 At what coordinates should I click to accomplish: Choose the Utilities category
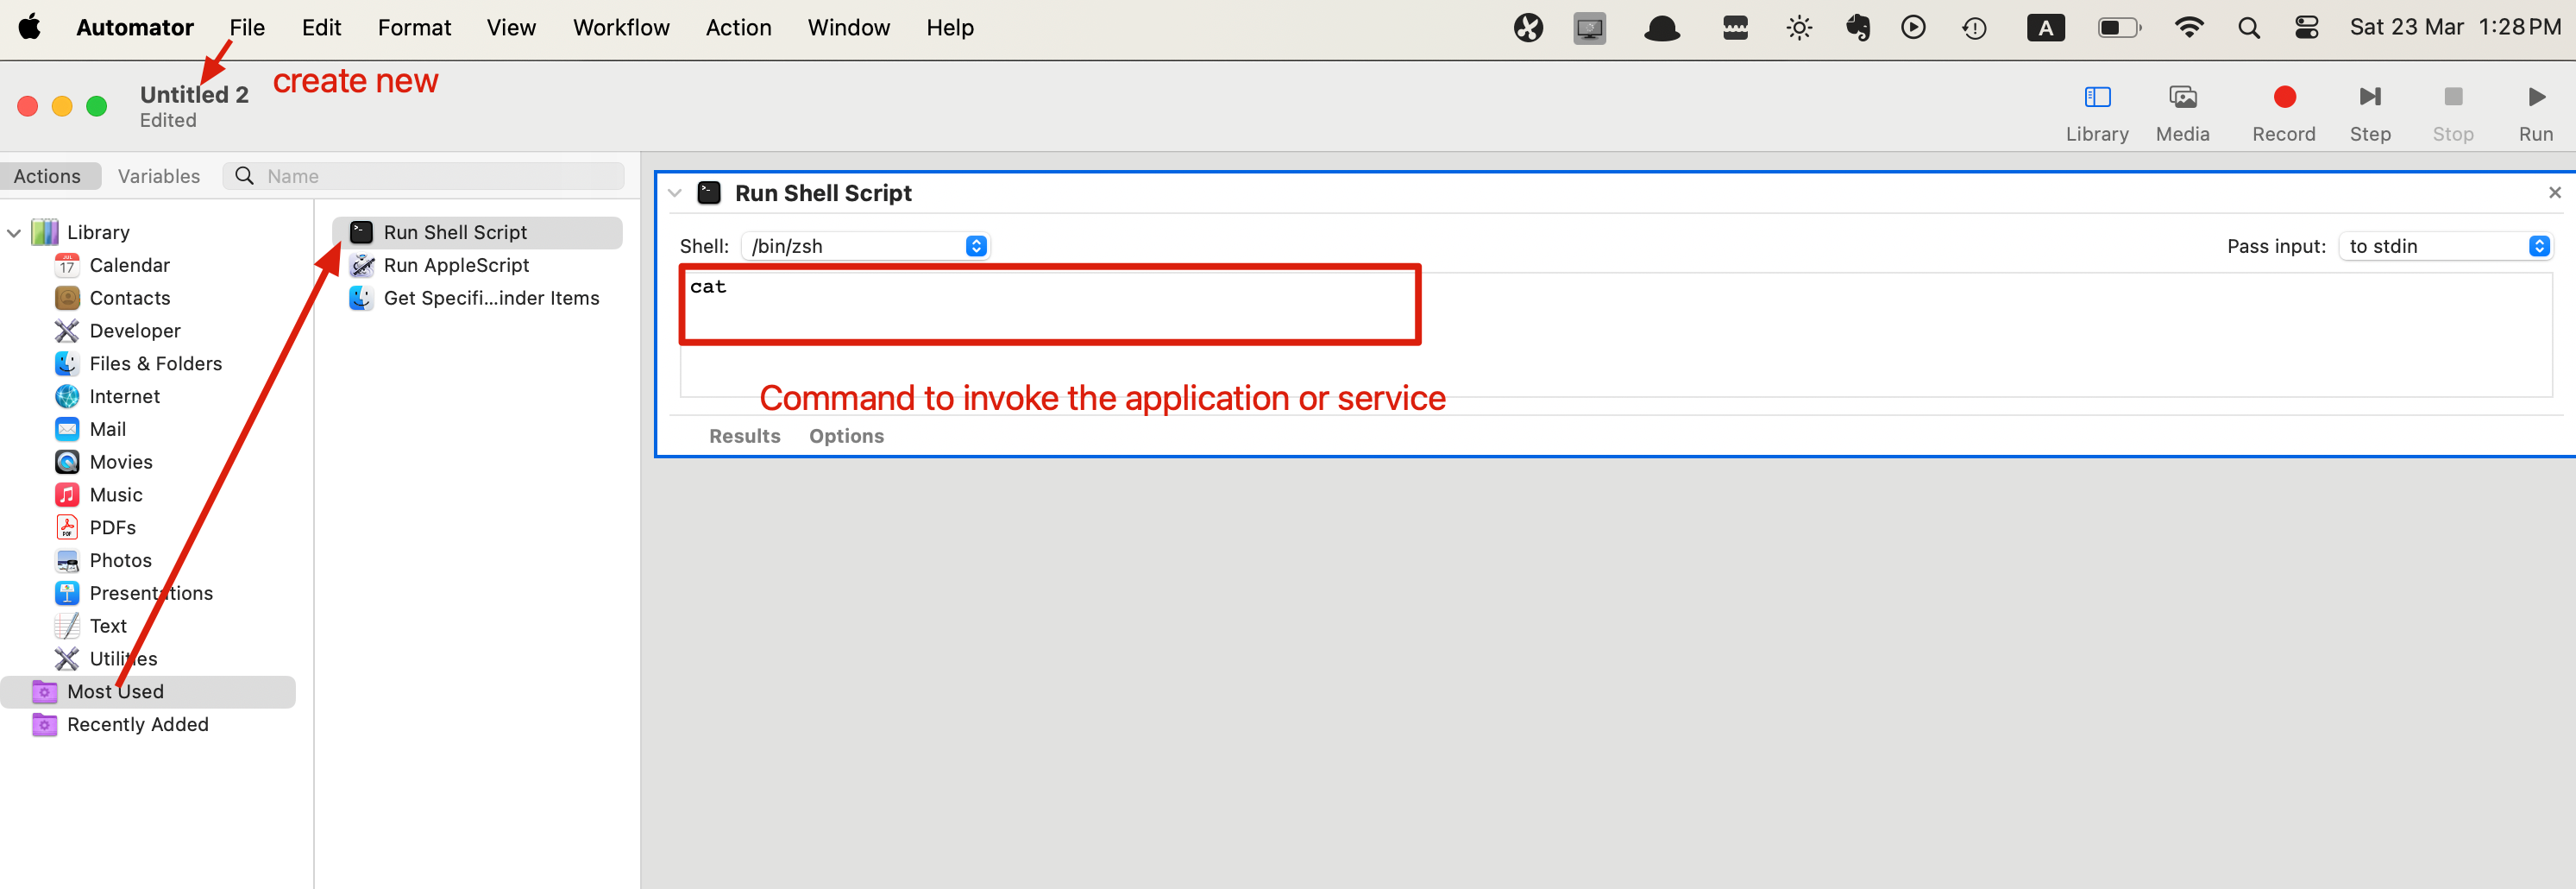(123, 659)
